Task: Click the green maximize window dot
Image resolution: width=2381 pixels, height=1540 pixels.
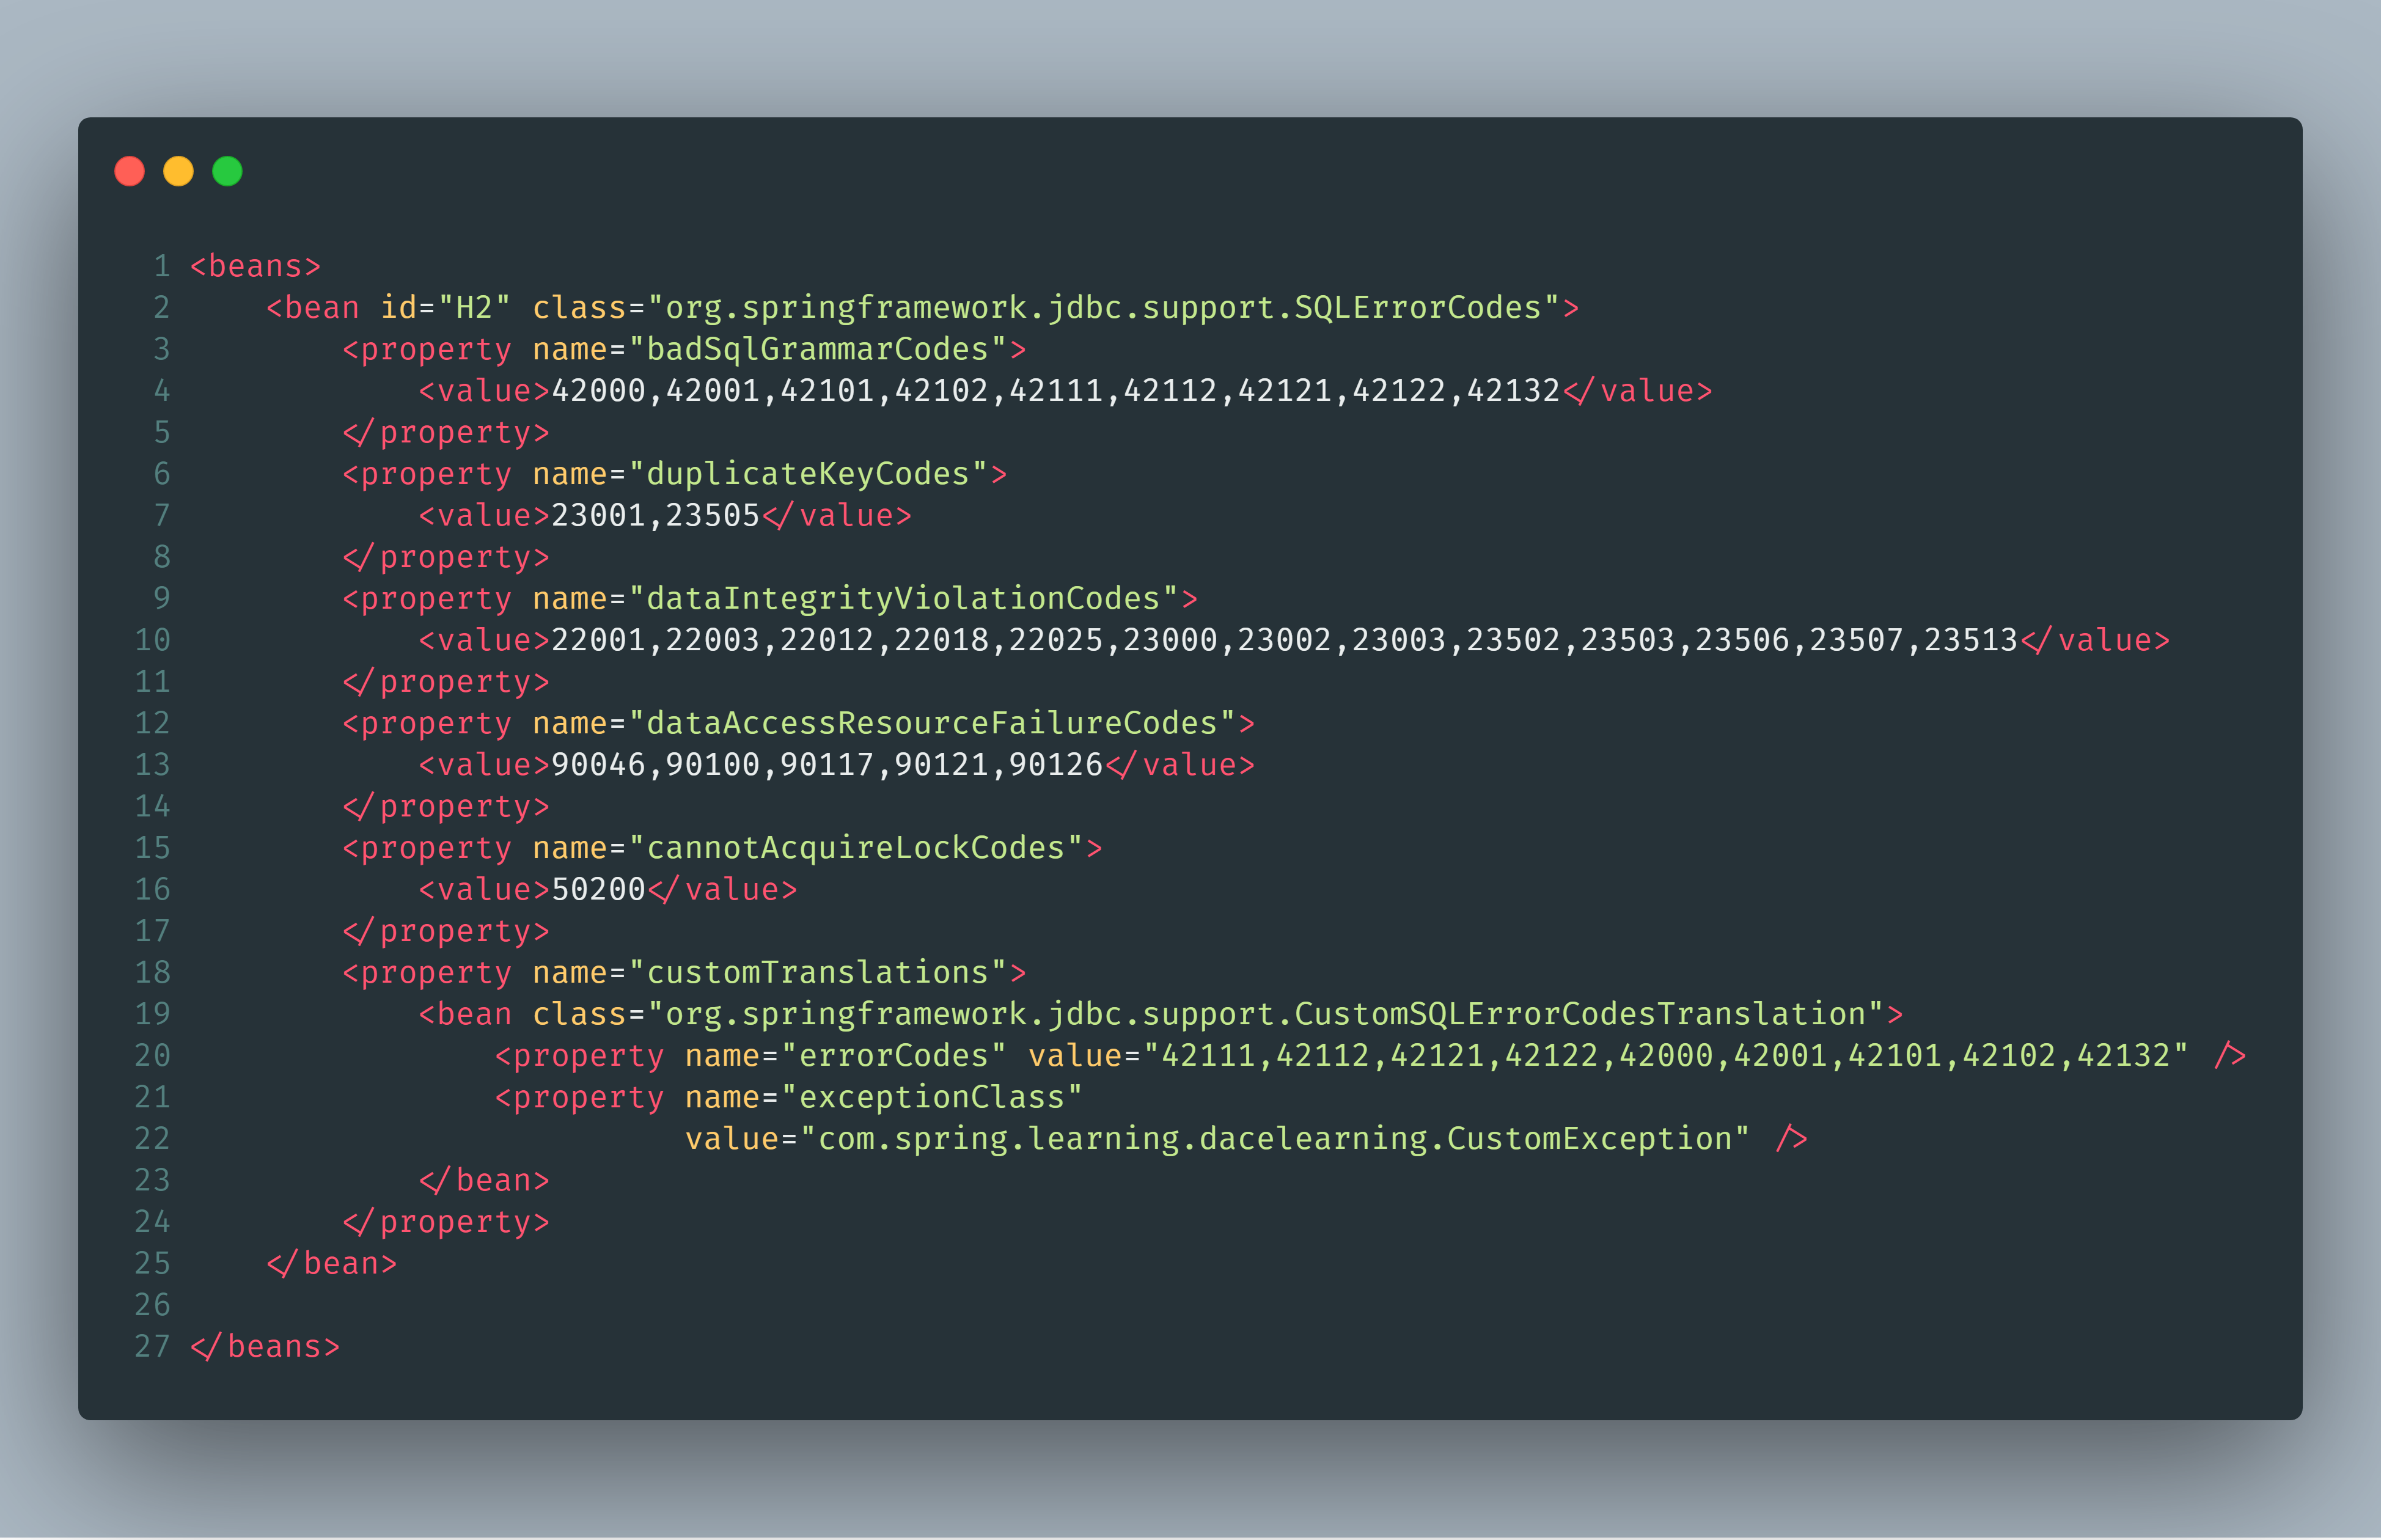Action: tap(228, 171)
